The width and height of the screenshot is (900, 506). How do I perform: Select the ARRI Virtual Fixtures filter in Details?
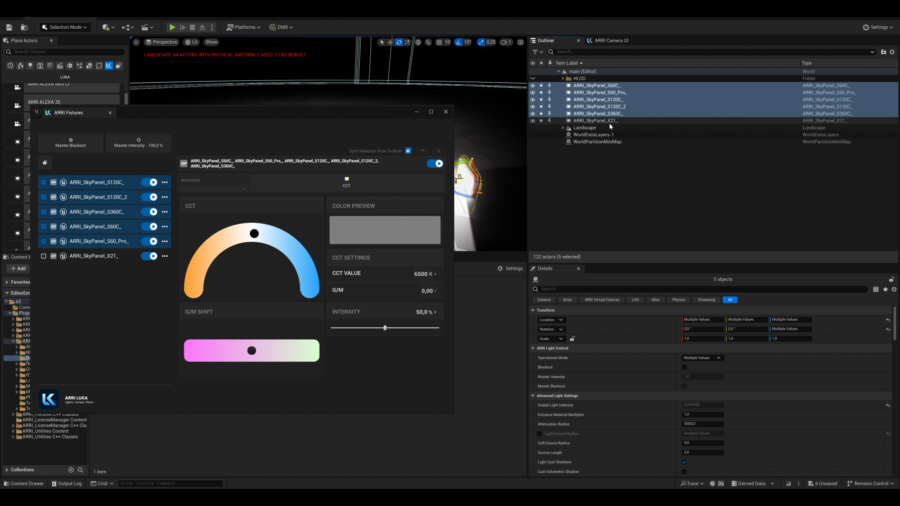point(602,299)
